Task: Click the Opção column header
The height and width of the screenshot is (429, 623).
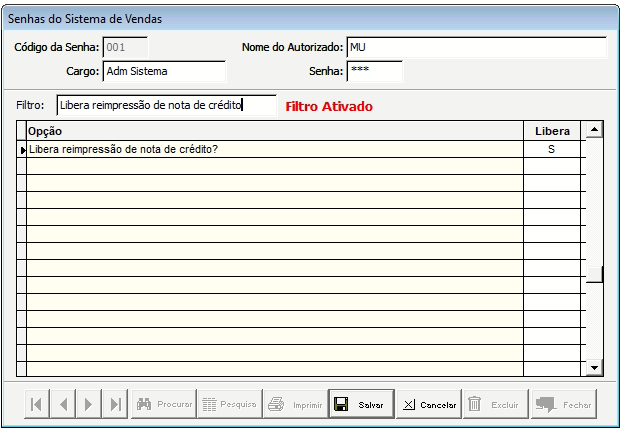Action: tap(275, 131)
